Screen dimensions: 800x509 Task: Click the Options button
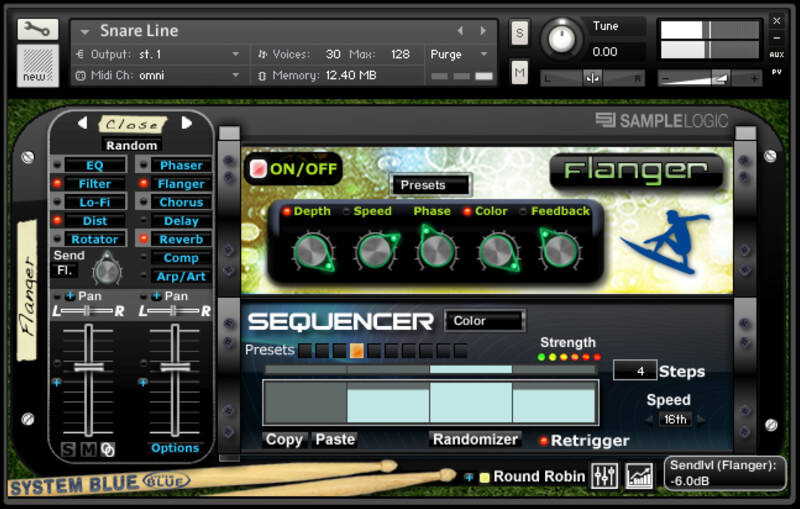174,448
